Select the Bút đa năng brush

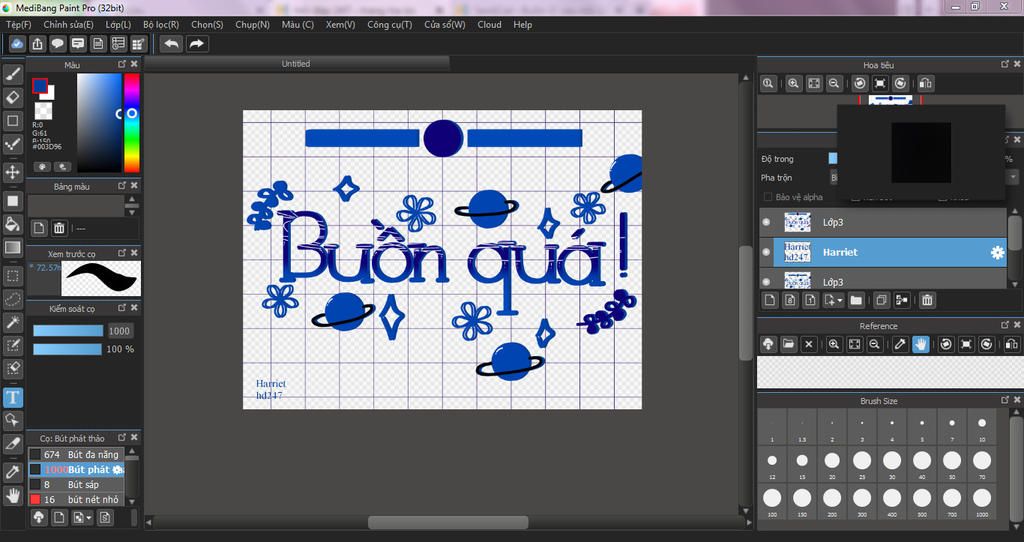pyautogui.click(x=76, y=454)
